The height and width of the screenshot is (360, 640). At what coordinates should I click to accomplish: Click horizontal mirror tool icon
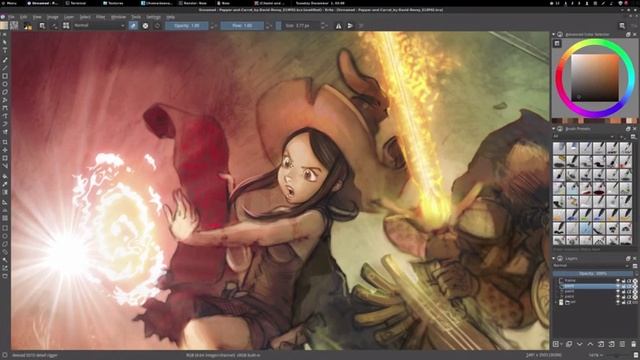338,26
